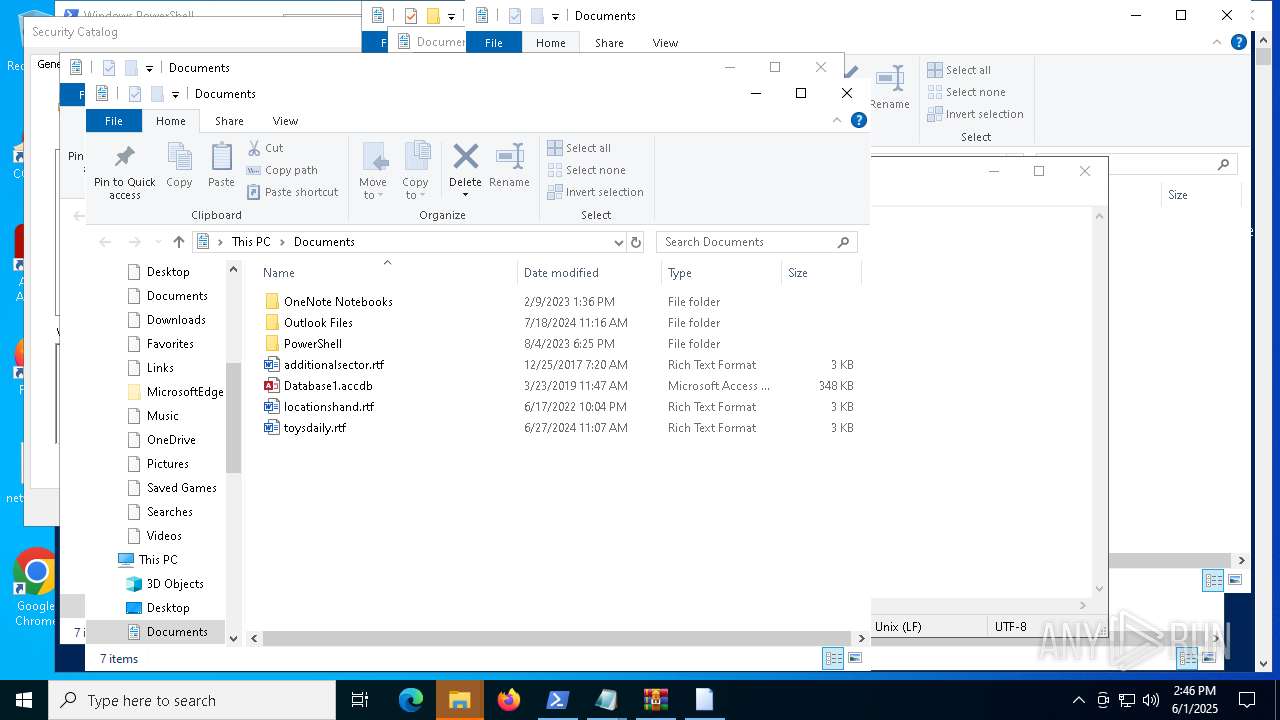Click the Delete X icon
The width and height of the screenshot is (1280, 720).
coord(465,156)
